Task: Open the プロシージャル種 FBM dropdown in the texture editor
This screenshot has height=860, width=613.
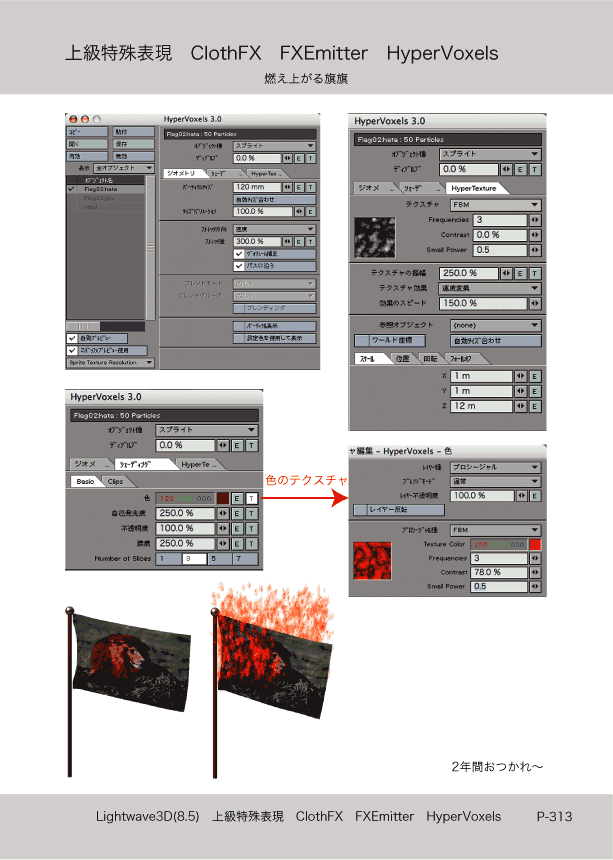Action: (496, 530)
